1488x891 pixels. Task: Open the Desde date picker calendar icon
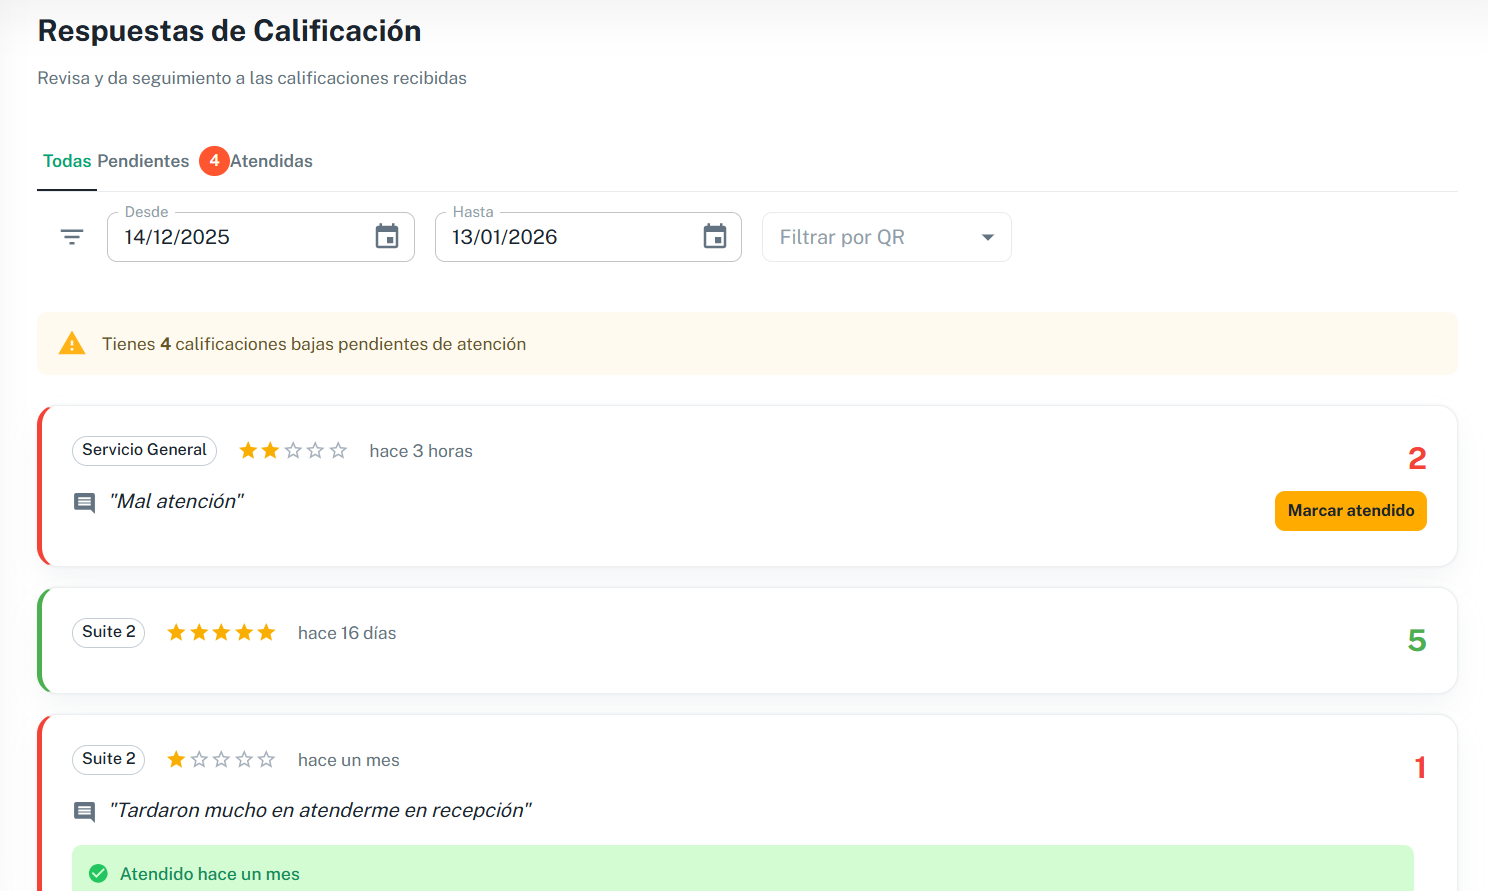[x=388, y=236]
